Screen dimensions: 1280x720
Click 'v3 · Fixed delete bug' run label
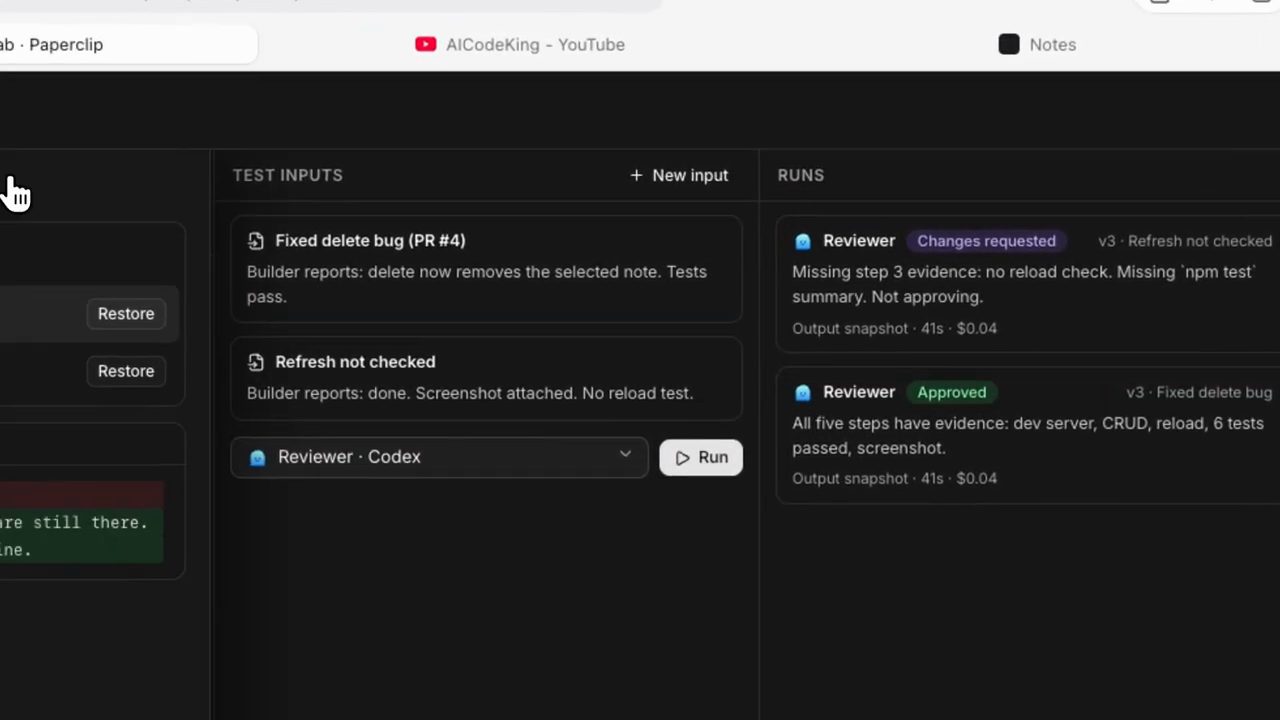(1199, 392)
